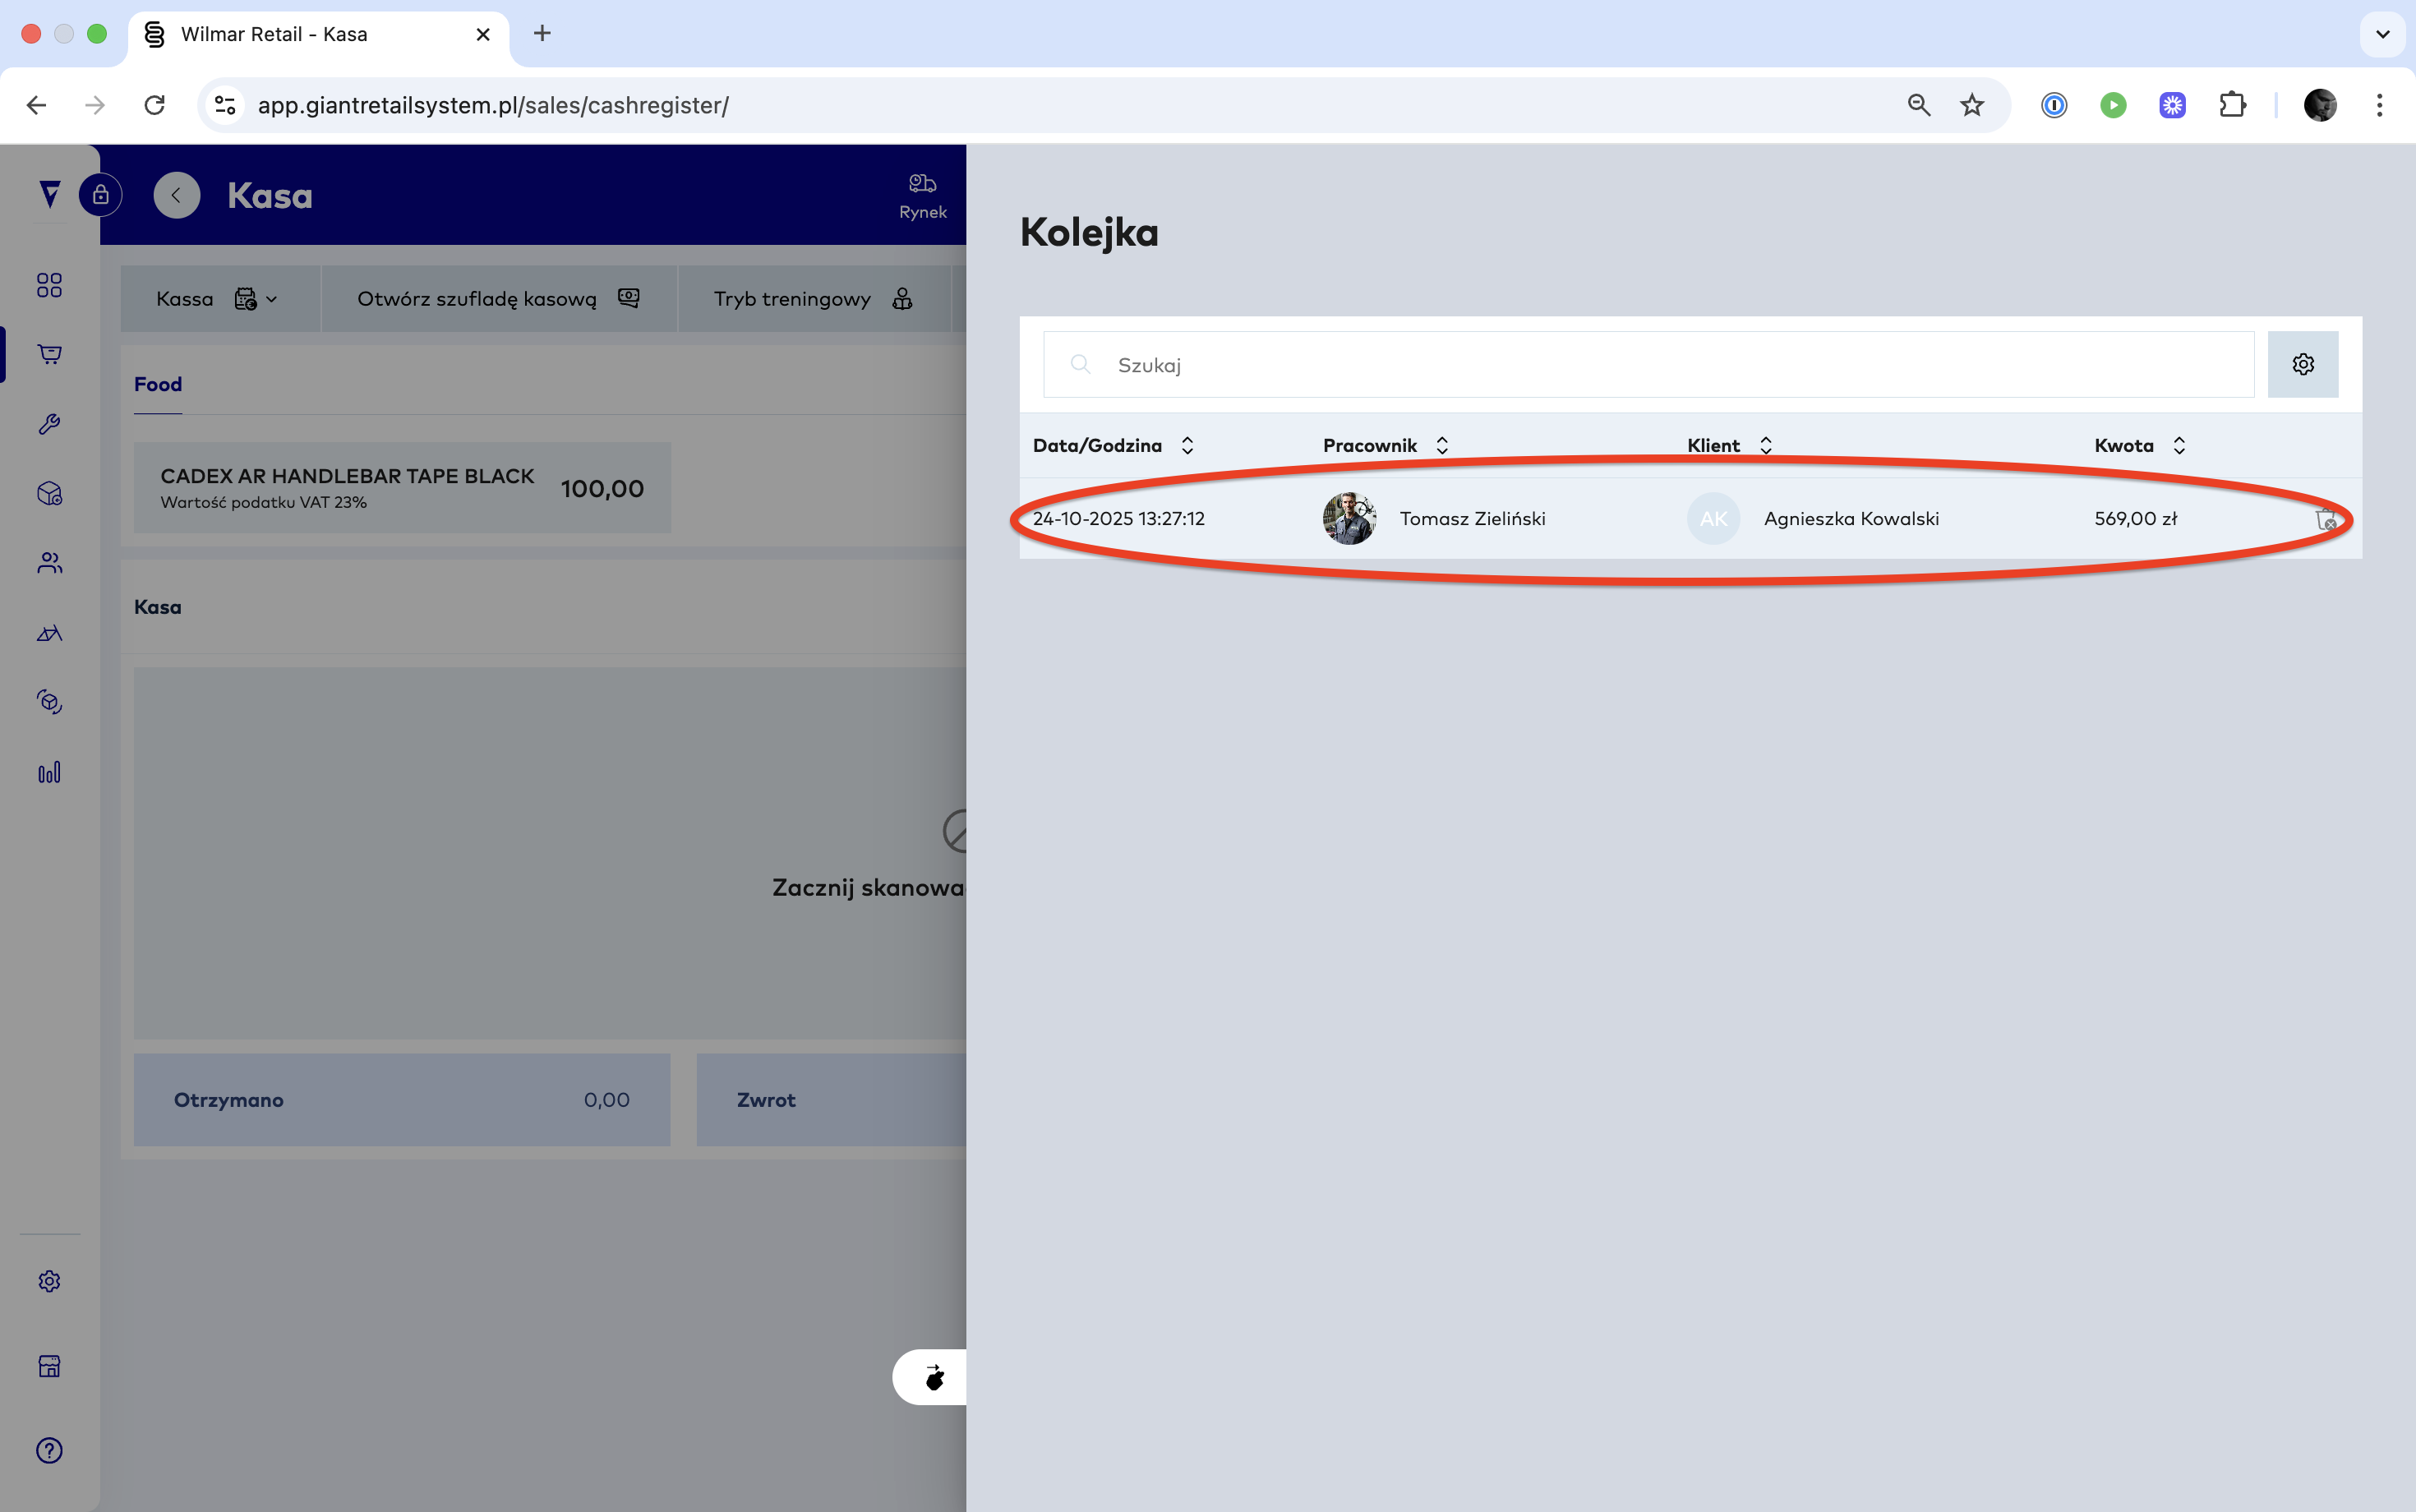Delete queued sale with trash icon

pos(2326,519)
